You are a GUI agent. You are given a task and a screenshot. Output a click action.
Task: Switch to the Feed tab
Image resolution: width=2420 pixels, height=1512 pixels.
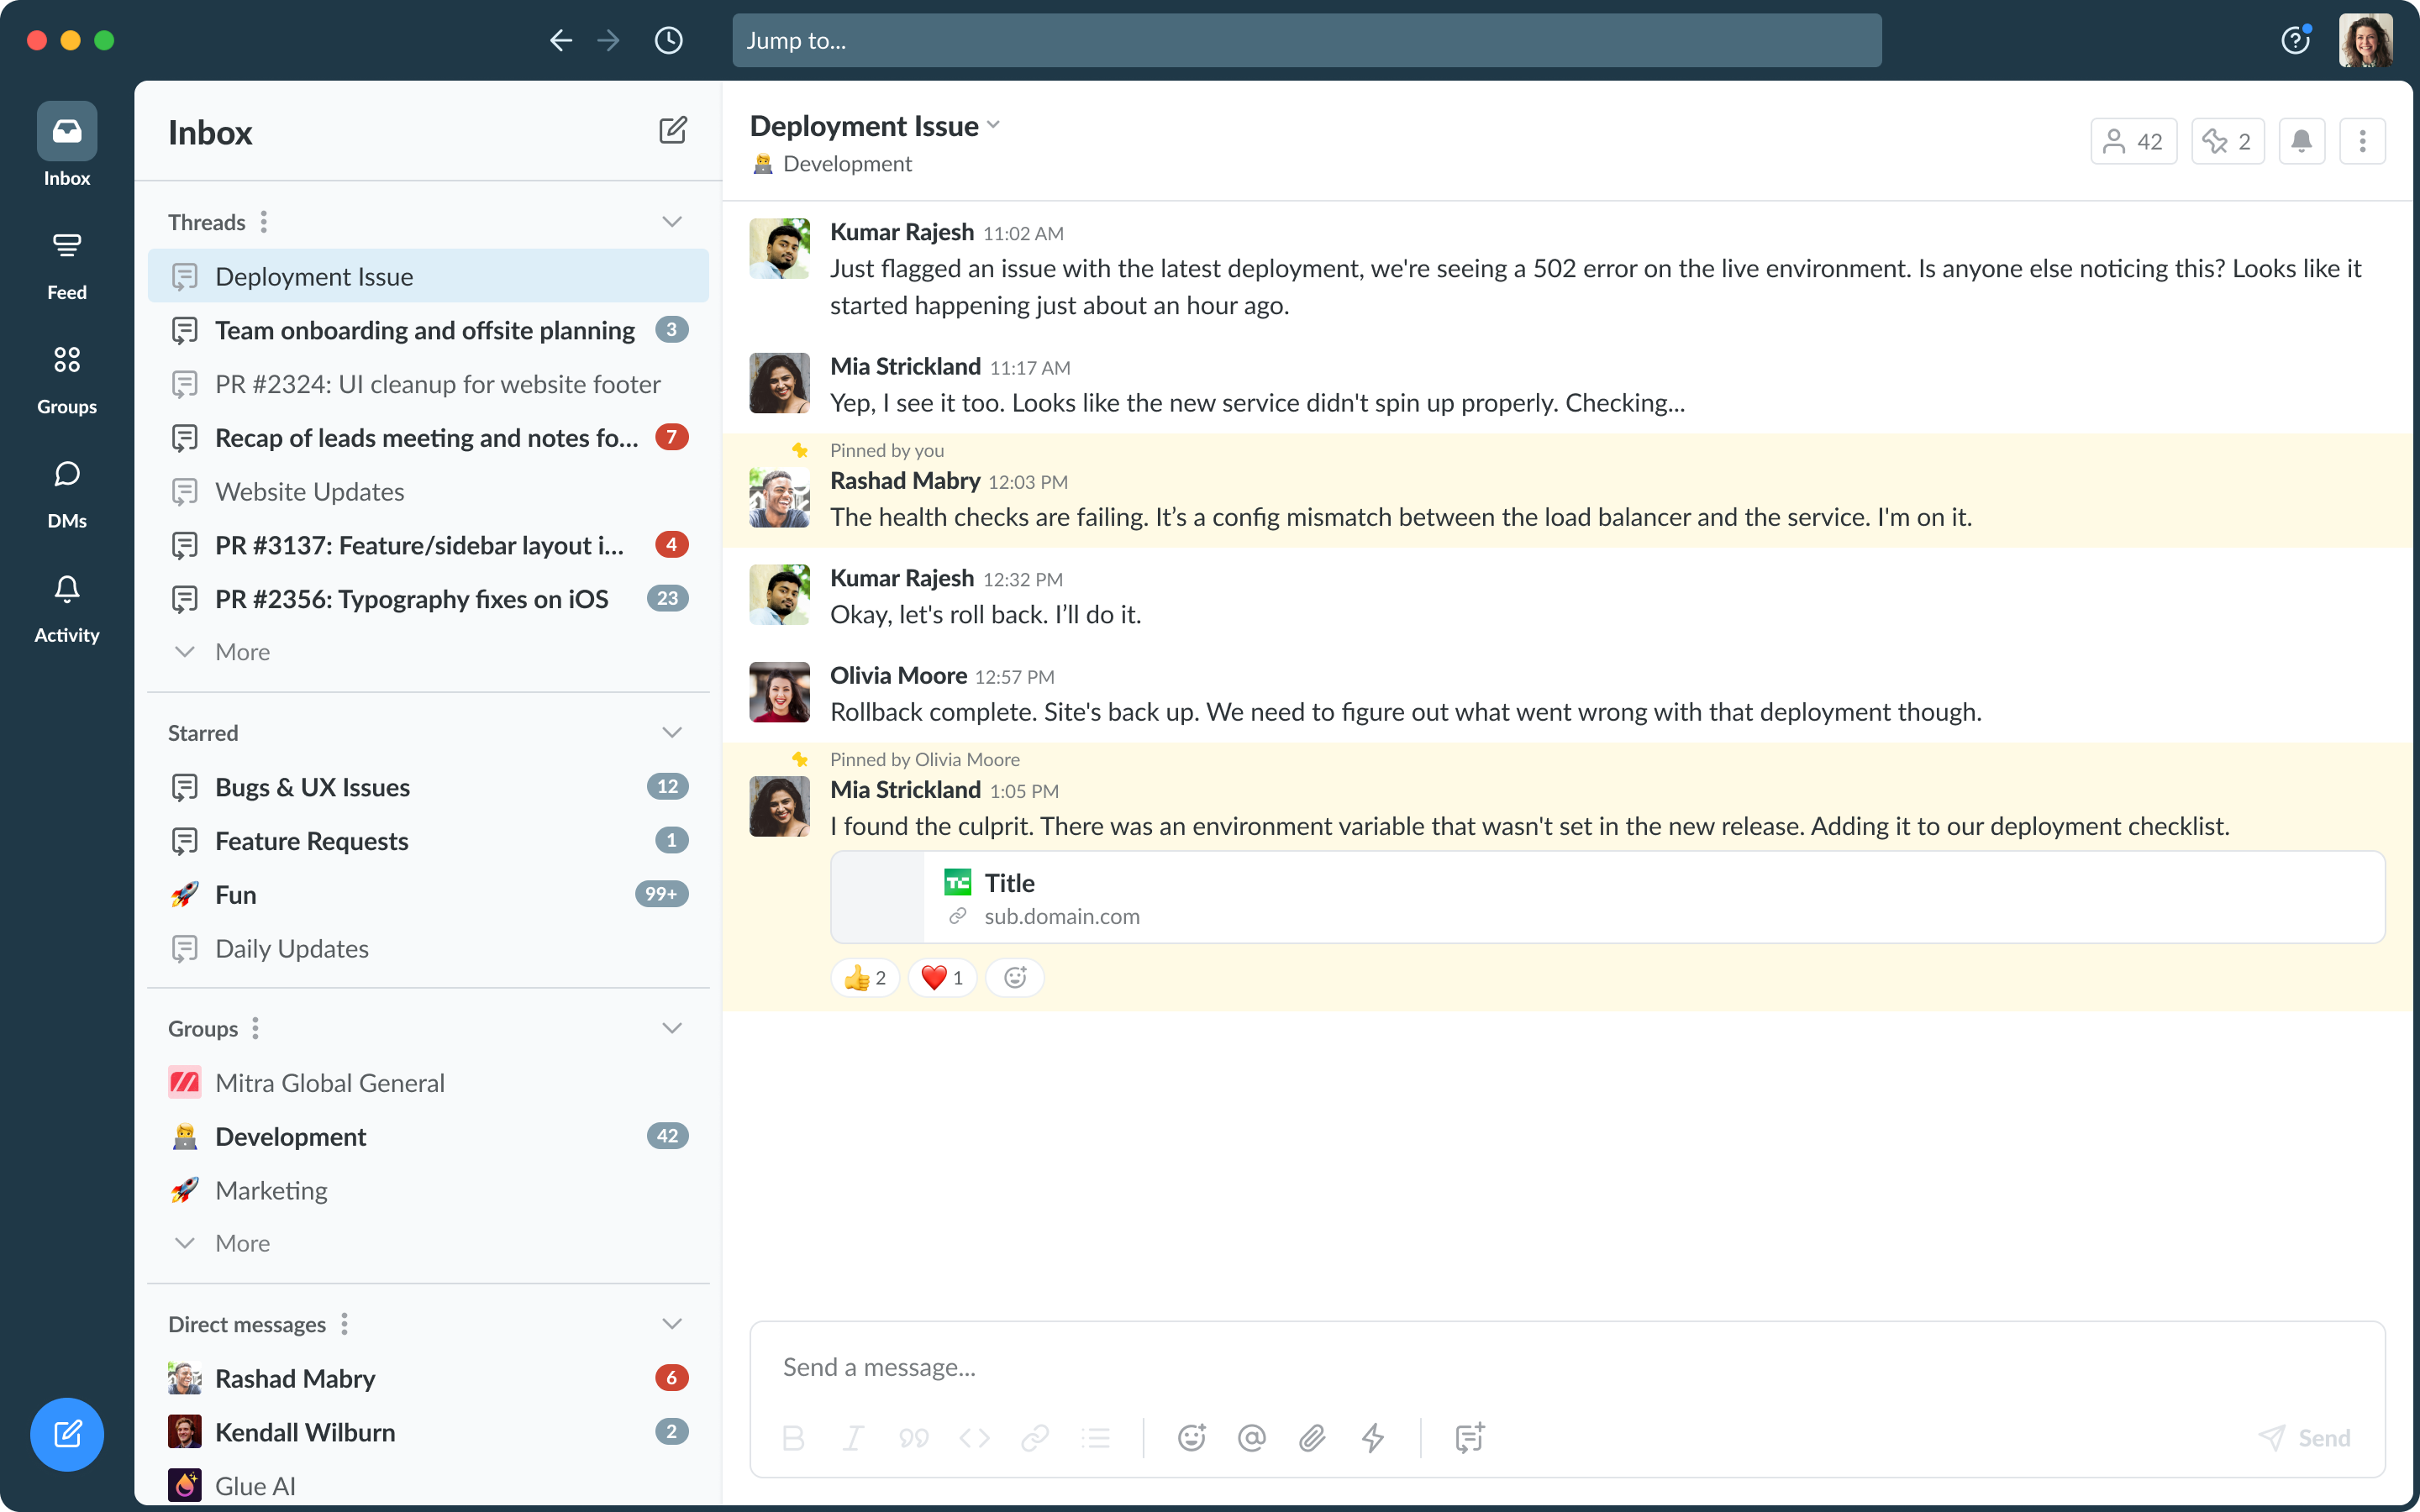point(67,265)
